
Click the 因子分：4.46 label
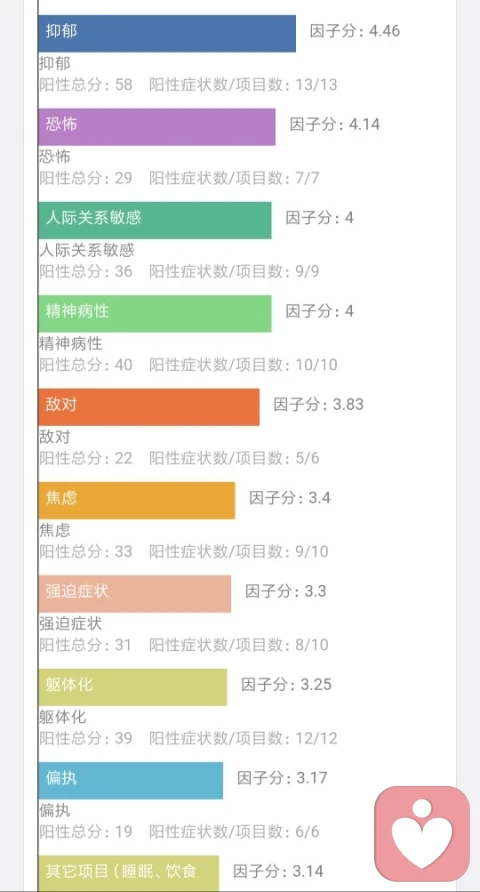click(355, 31)
